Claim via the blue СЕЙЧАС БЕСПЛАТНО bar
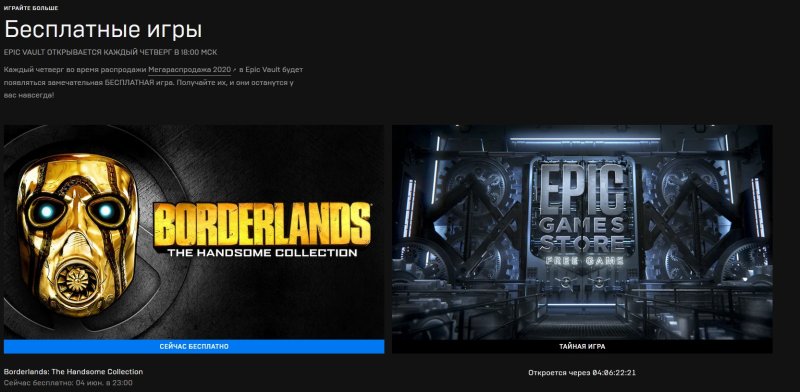Image resolution: width=800 pixels, height=392 pixels. [x=194, y=347]
